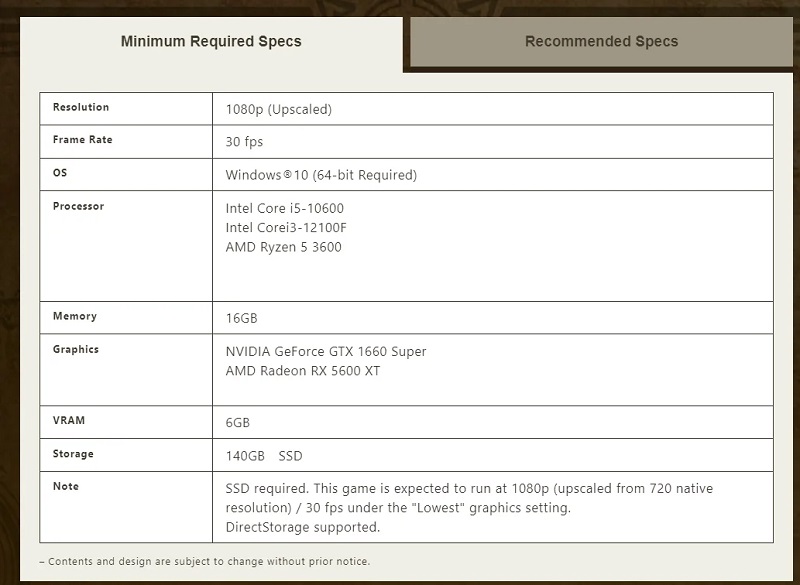Select the AMD Radeon RX 5600 XT line
The height and width of the screenshot is (585, 800).
(x=303, y=371)
